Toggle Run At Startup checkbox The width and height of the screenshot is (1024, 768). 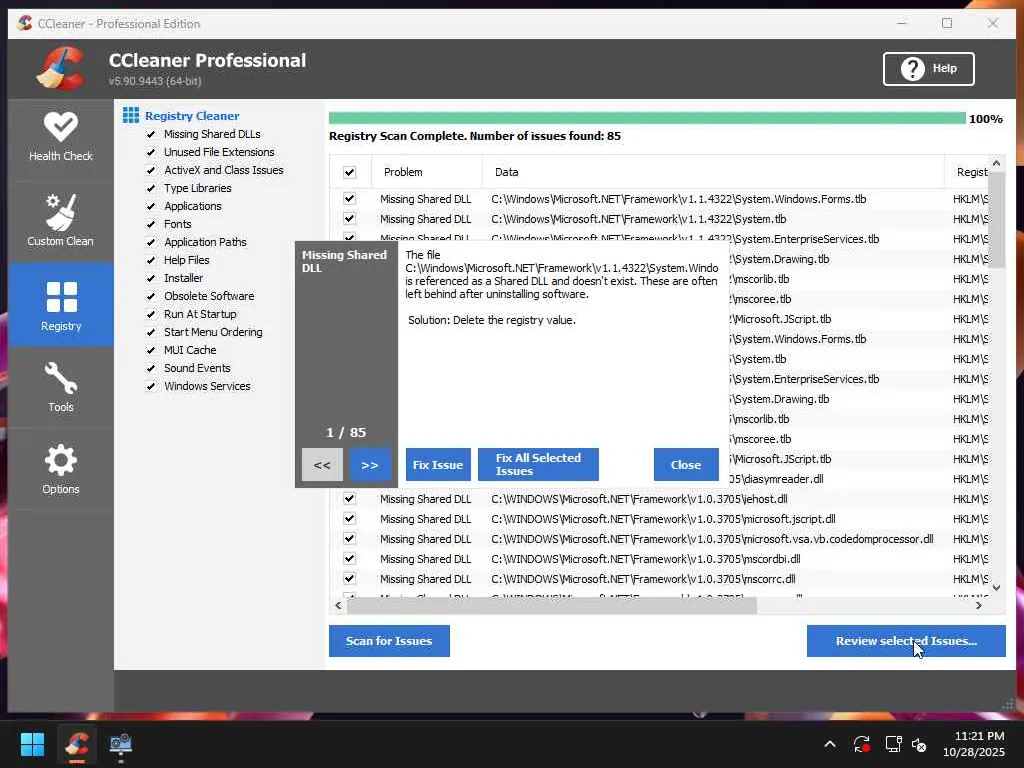coord(151,314)
